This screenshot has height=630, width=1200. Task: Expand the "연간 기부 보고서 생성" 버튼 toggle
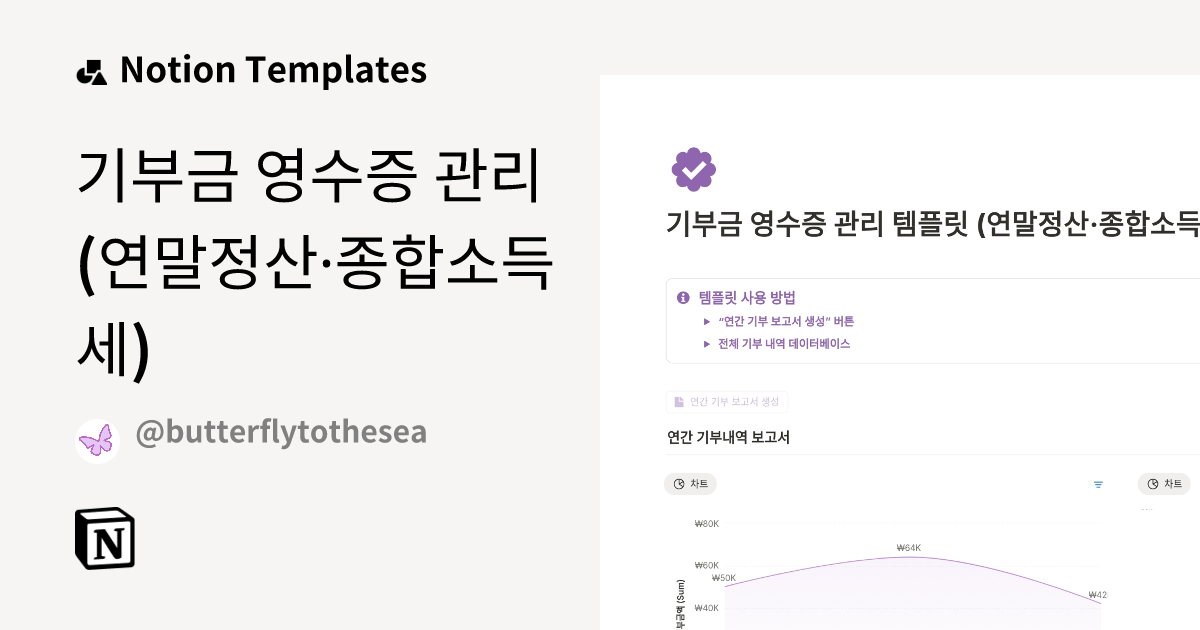point(707,322)
